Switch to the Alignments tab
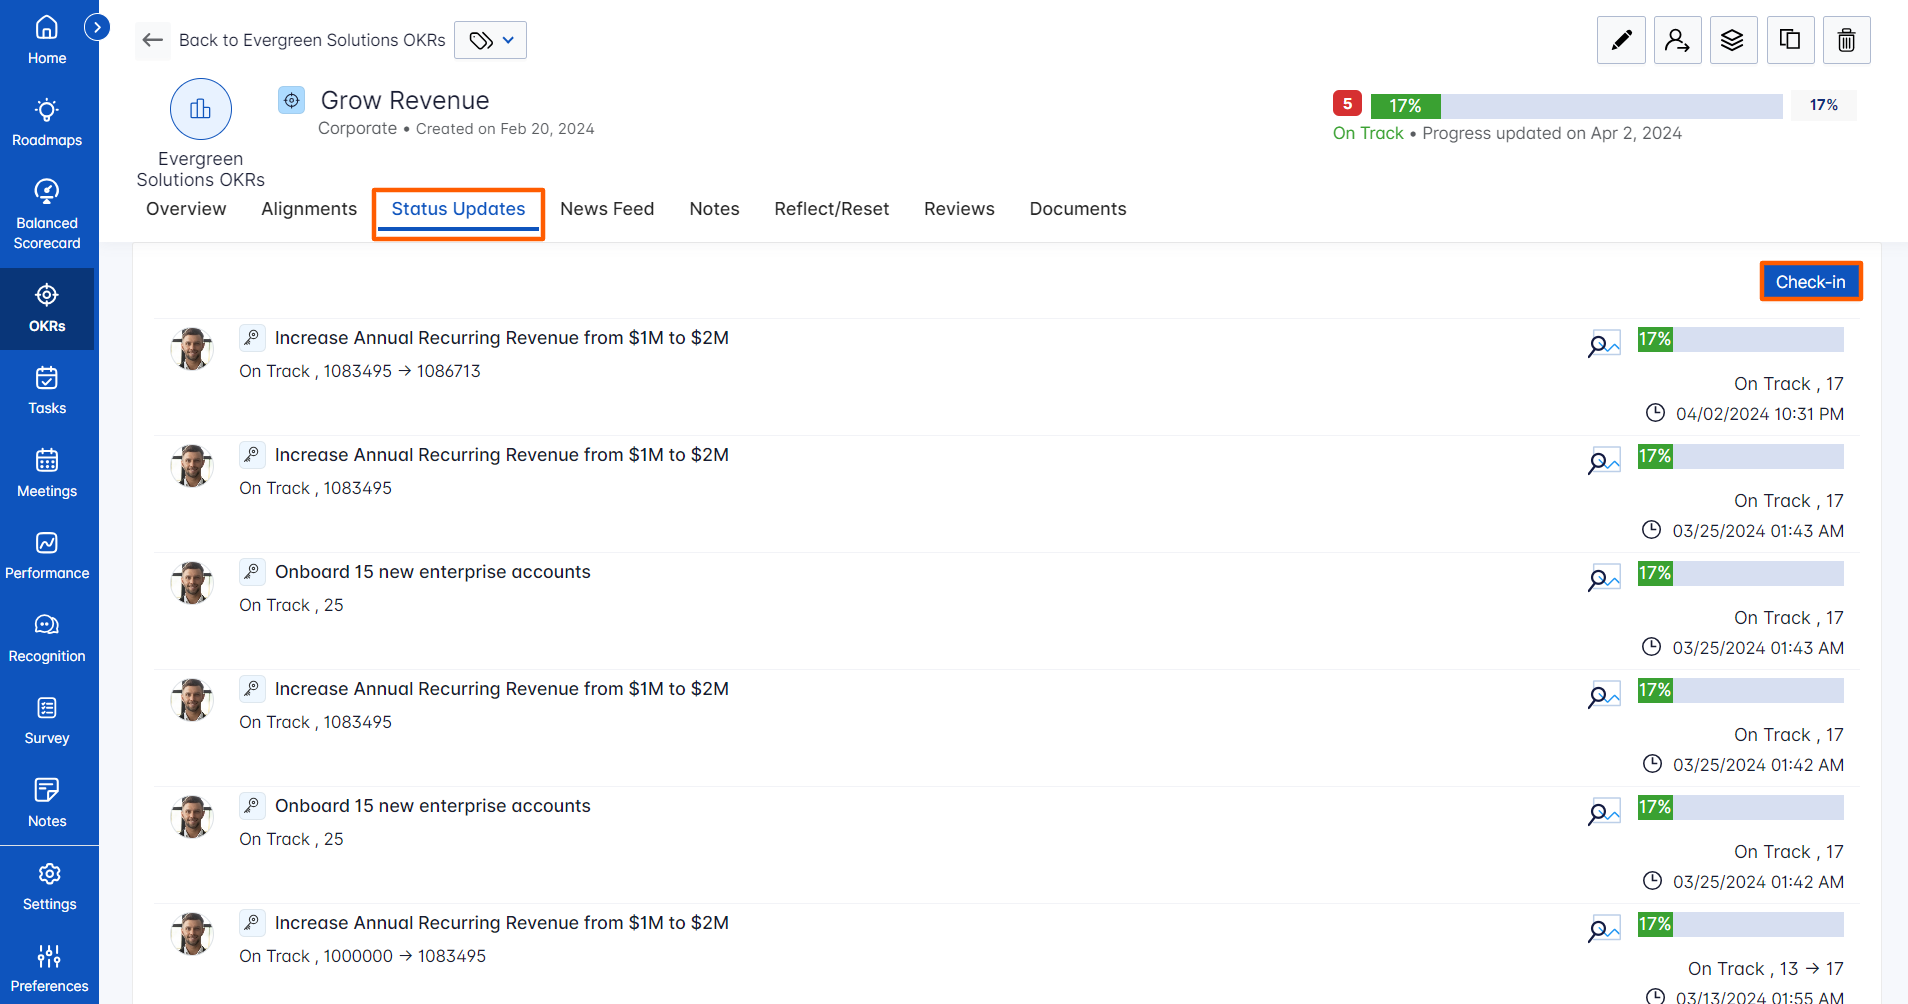Image resolution: width=1908 pixels, height=1004 pixels. [309, 209]
